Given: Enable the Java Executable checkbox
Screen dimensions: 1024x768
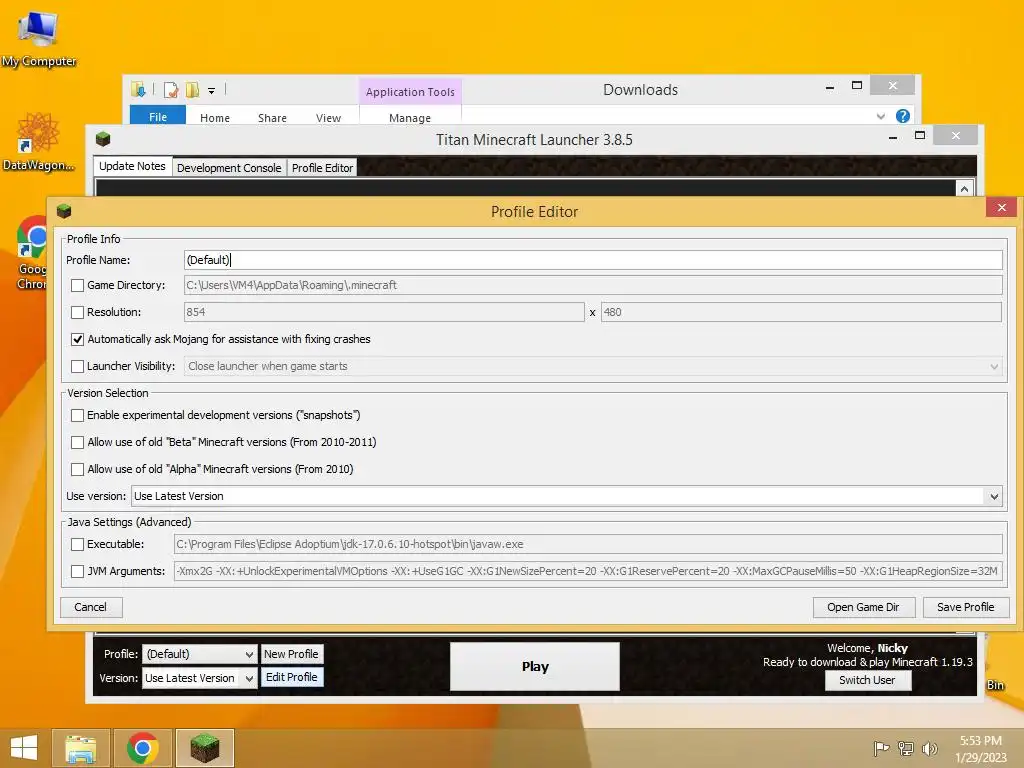Looking at the screenshot, I should click(78, 544).
